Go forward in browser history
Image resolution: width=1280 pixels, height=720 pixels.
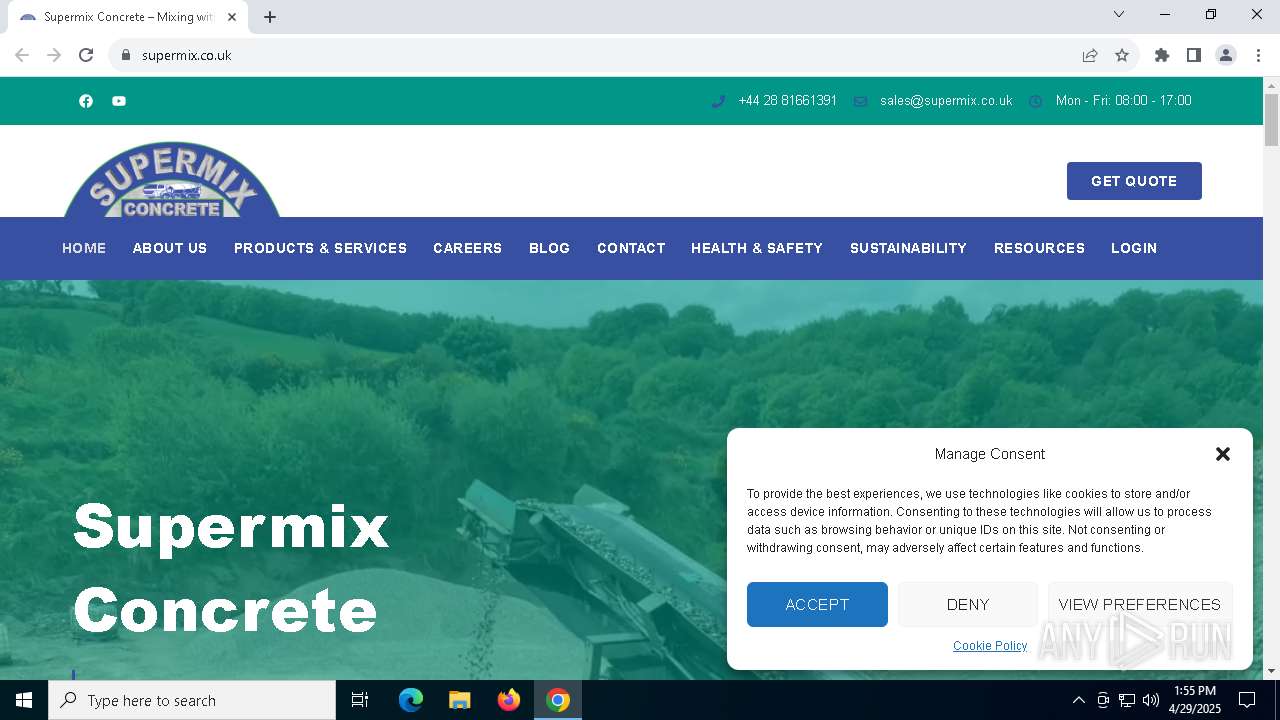pos(54,55)
